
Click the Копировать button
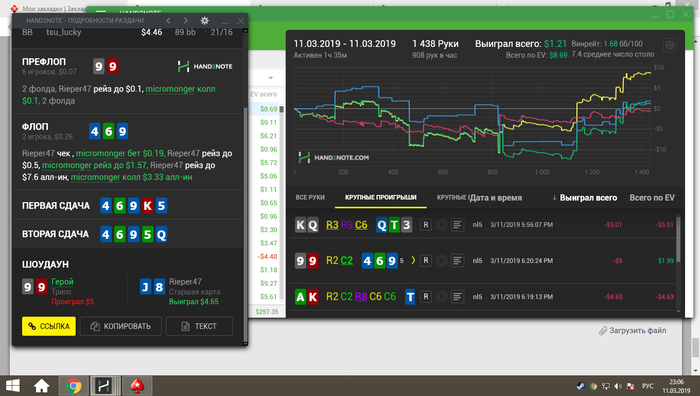[121, 326]
